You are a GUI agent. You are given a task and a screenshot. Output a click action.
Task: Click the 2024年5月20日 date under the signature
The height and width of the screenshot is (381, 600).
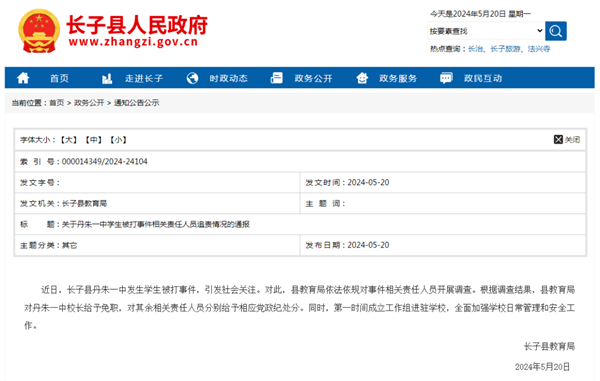click(542, 367)
